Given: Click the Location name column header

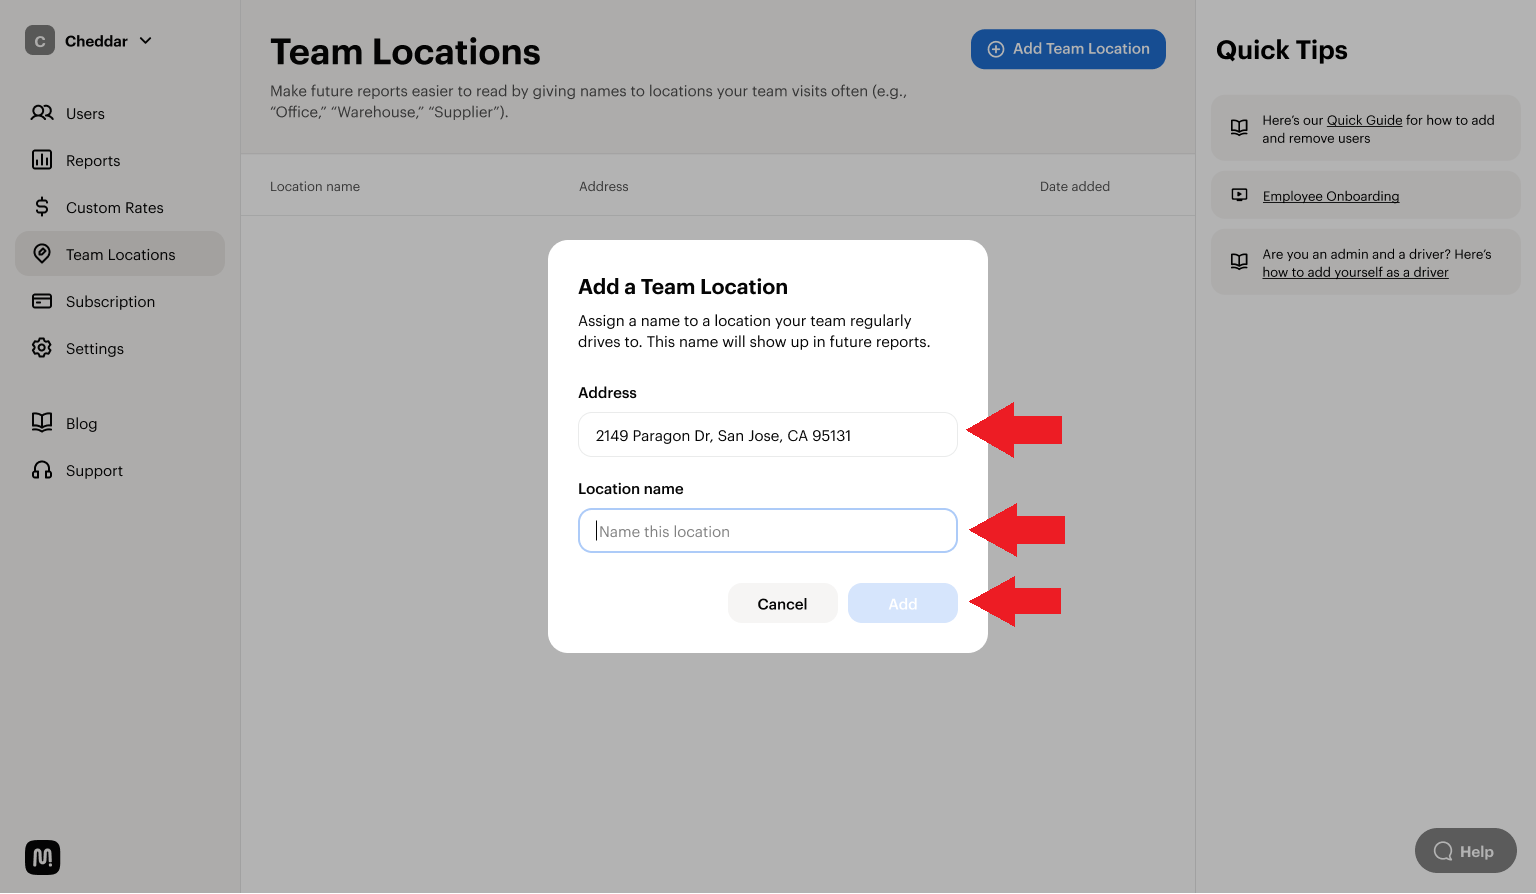Looking at the screenshot, I should coord(315,186).
